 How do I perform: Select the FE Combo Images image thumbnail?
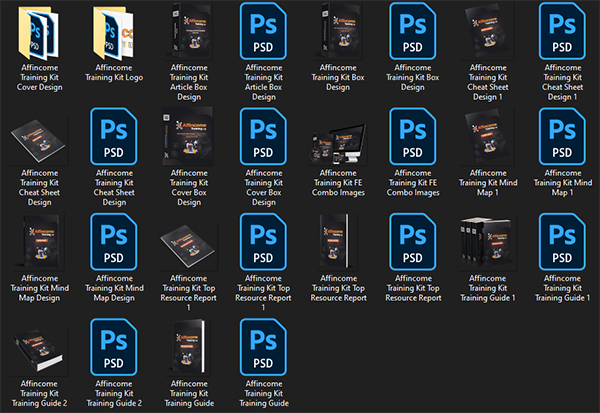pos(338,144)
